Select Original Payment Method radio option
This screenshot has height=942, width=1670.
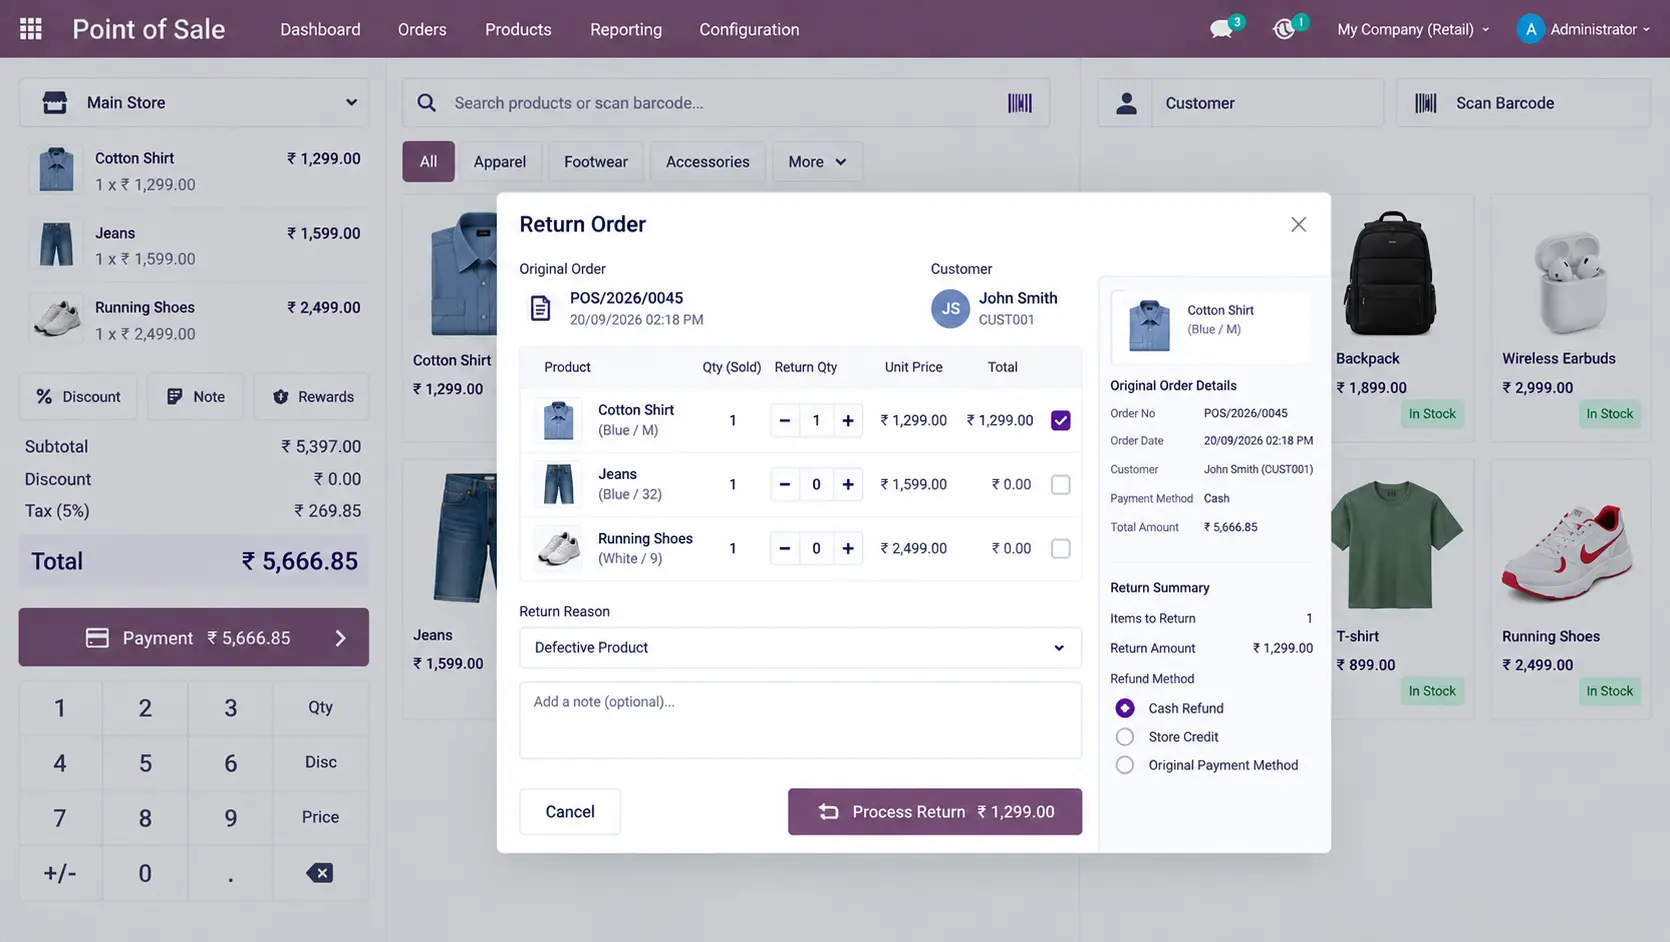point(1125,765)
